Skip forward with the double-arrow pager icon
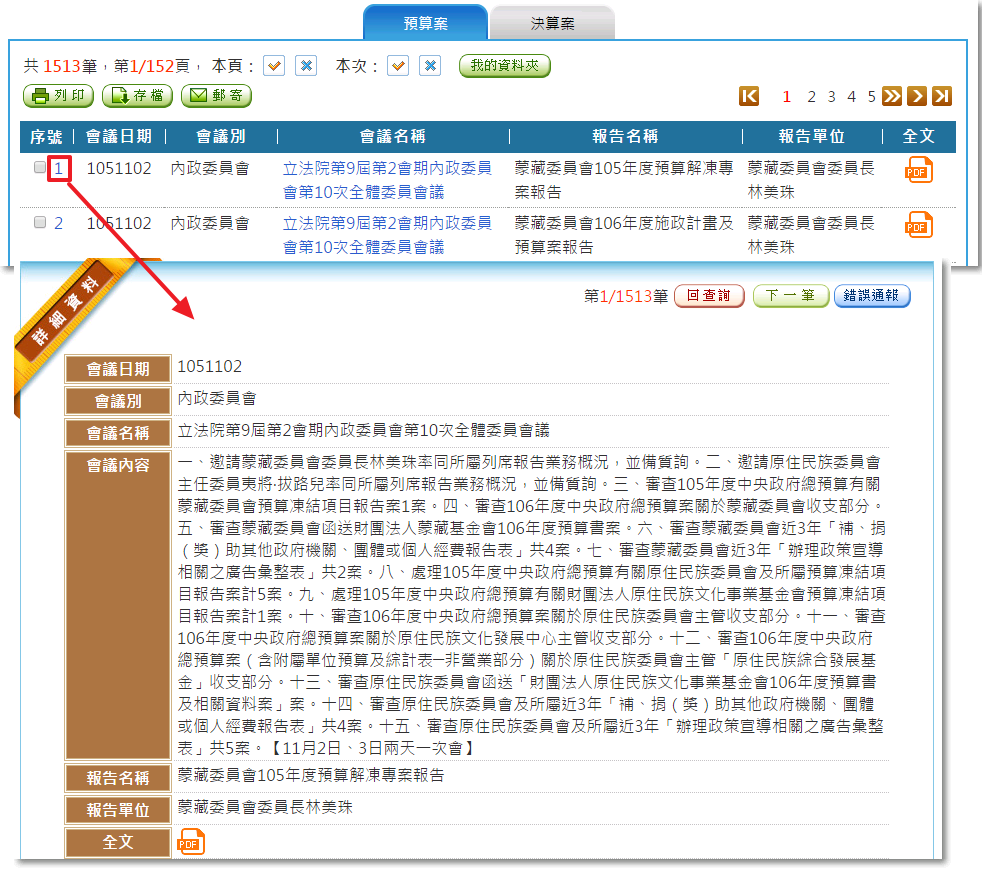 (x=892, y=96)
